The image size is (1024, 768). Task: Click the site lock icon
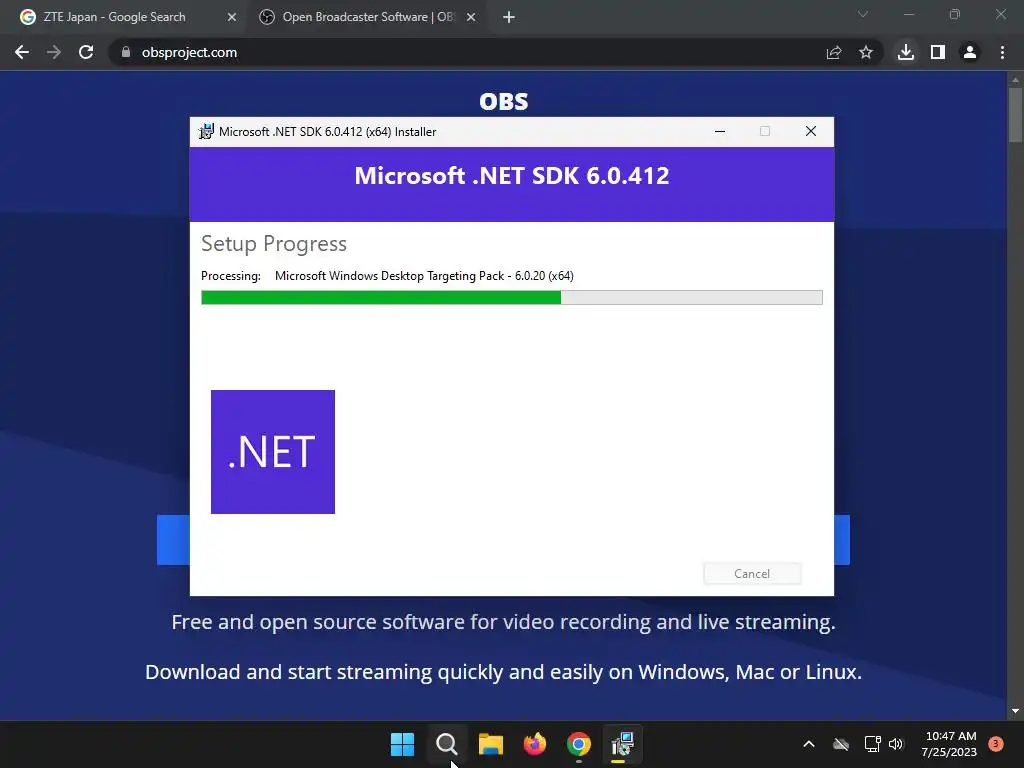pyautogui.click(x=126, y=52)
